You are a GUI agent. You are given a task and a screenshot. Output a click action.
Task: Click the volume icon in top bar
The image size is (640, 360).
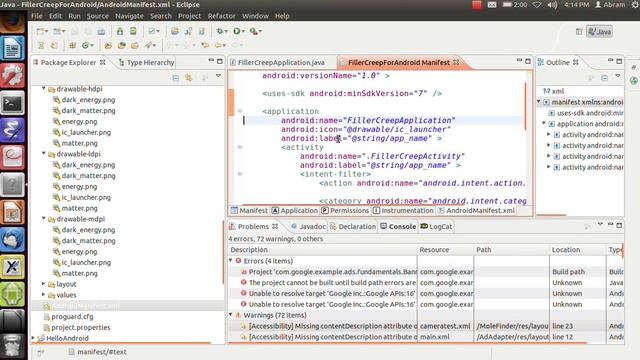click(x=552, y=4)
